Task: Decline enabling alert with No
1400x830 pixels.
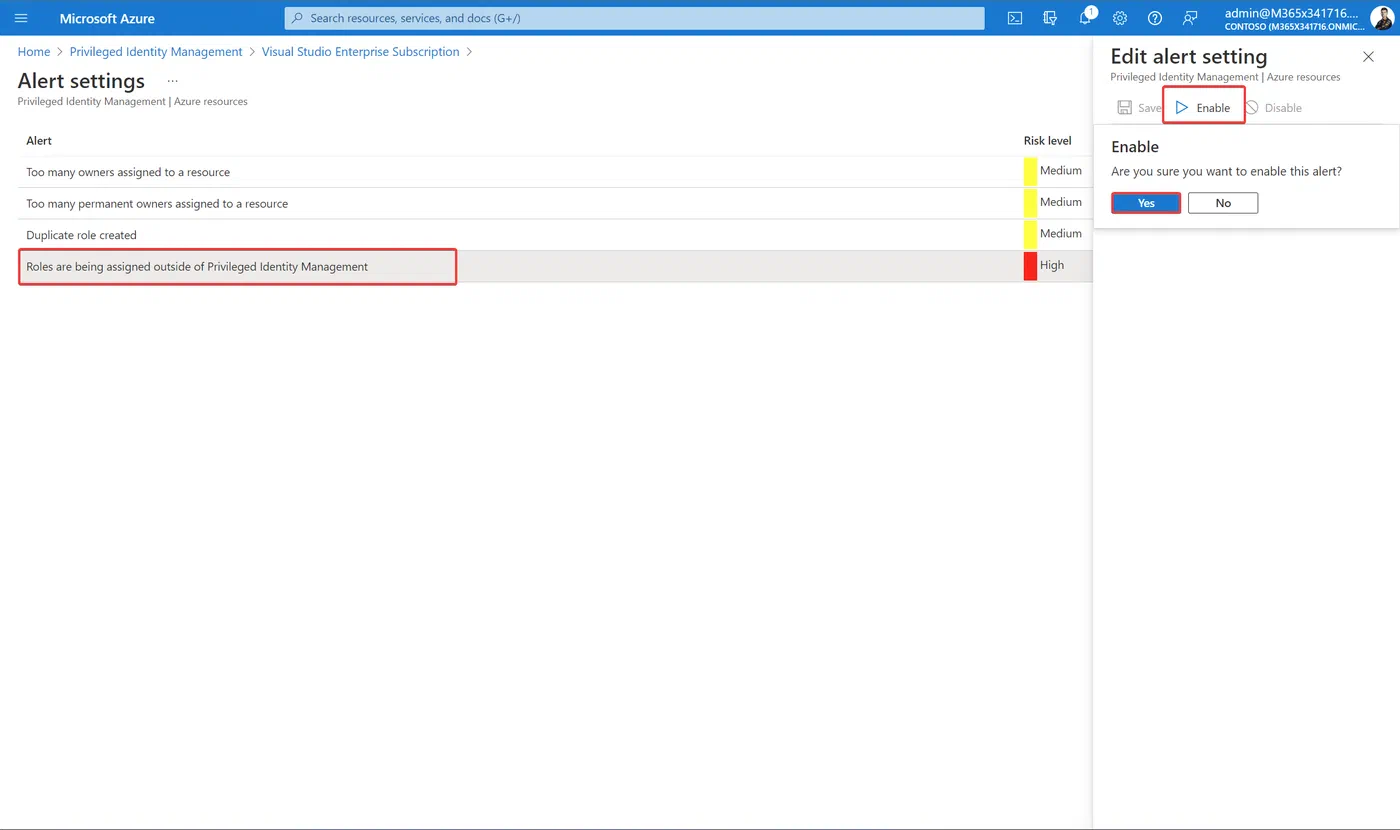Action: 1223,203
